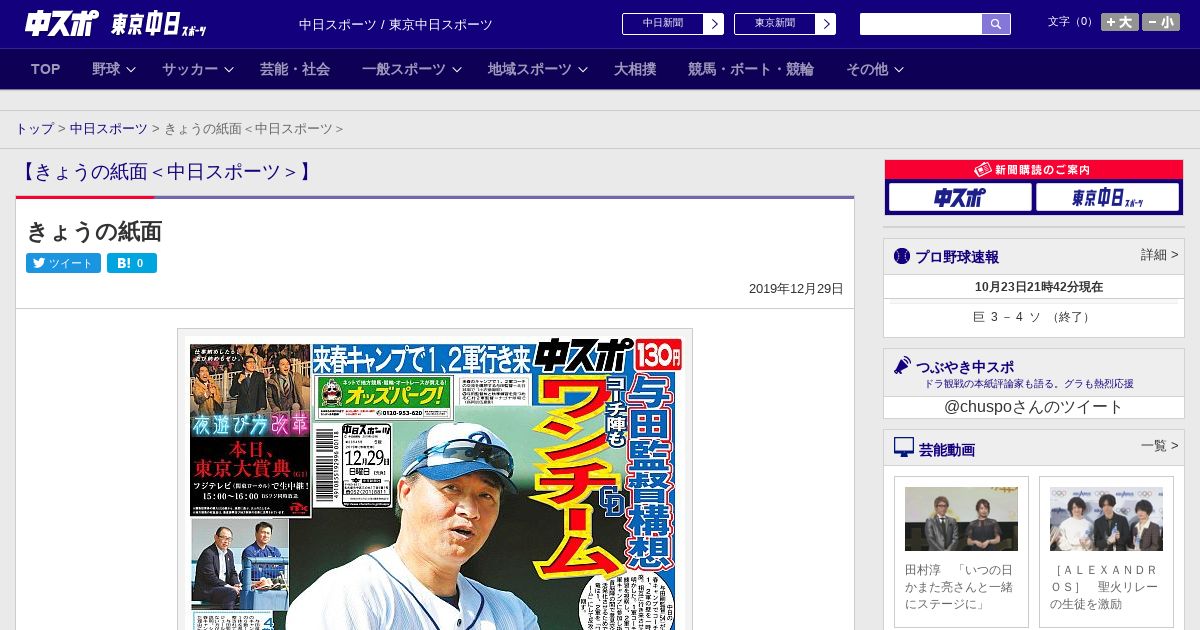
Task: Open the 野球 navigation menu
Action: (x=106, y=69)
